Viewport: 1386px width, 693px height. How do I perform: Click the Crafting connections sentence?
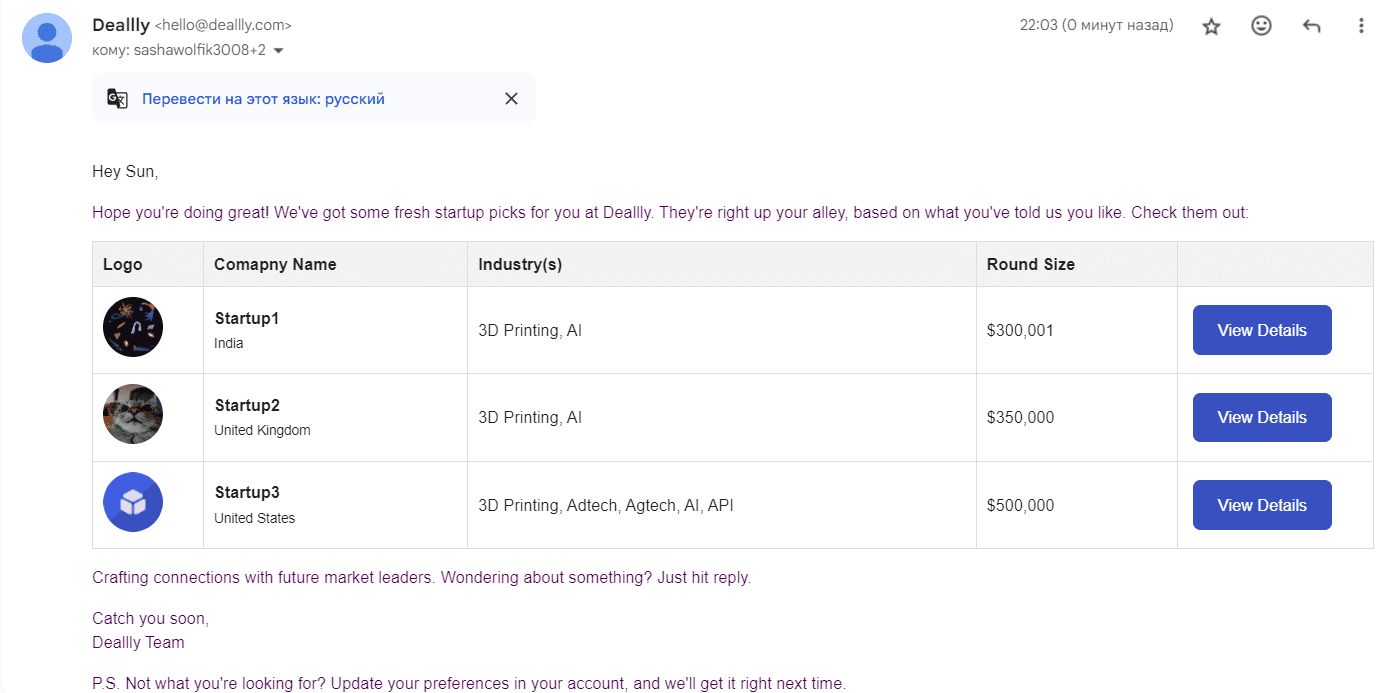click(421, 577)
